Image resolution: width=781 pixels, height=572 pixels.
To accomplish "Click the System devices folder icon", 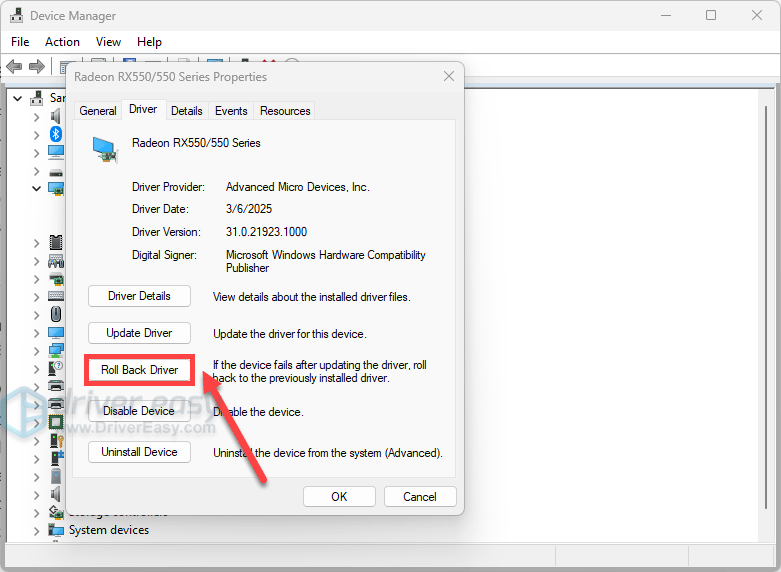I will [x=57, y=530].
